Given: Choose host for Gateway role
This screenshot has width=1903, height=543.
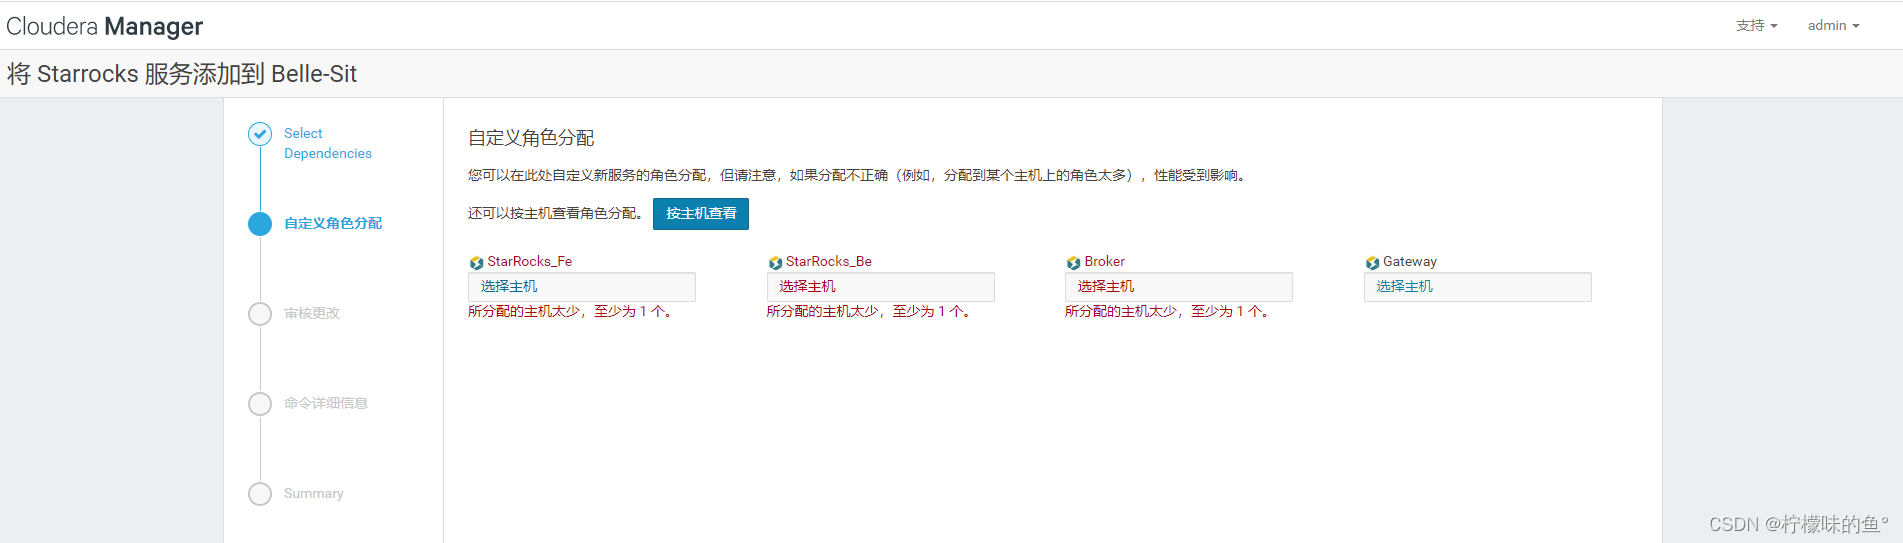Looking at the screenshot, I should tap(1478, 287).
